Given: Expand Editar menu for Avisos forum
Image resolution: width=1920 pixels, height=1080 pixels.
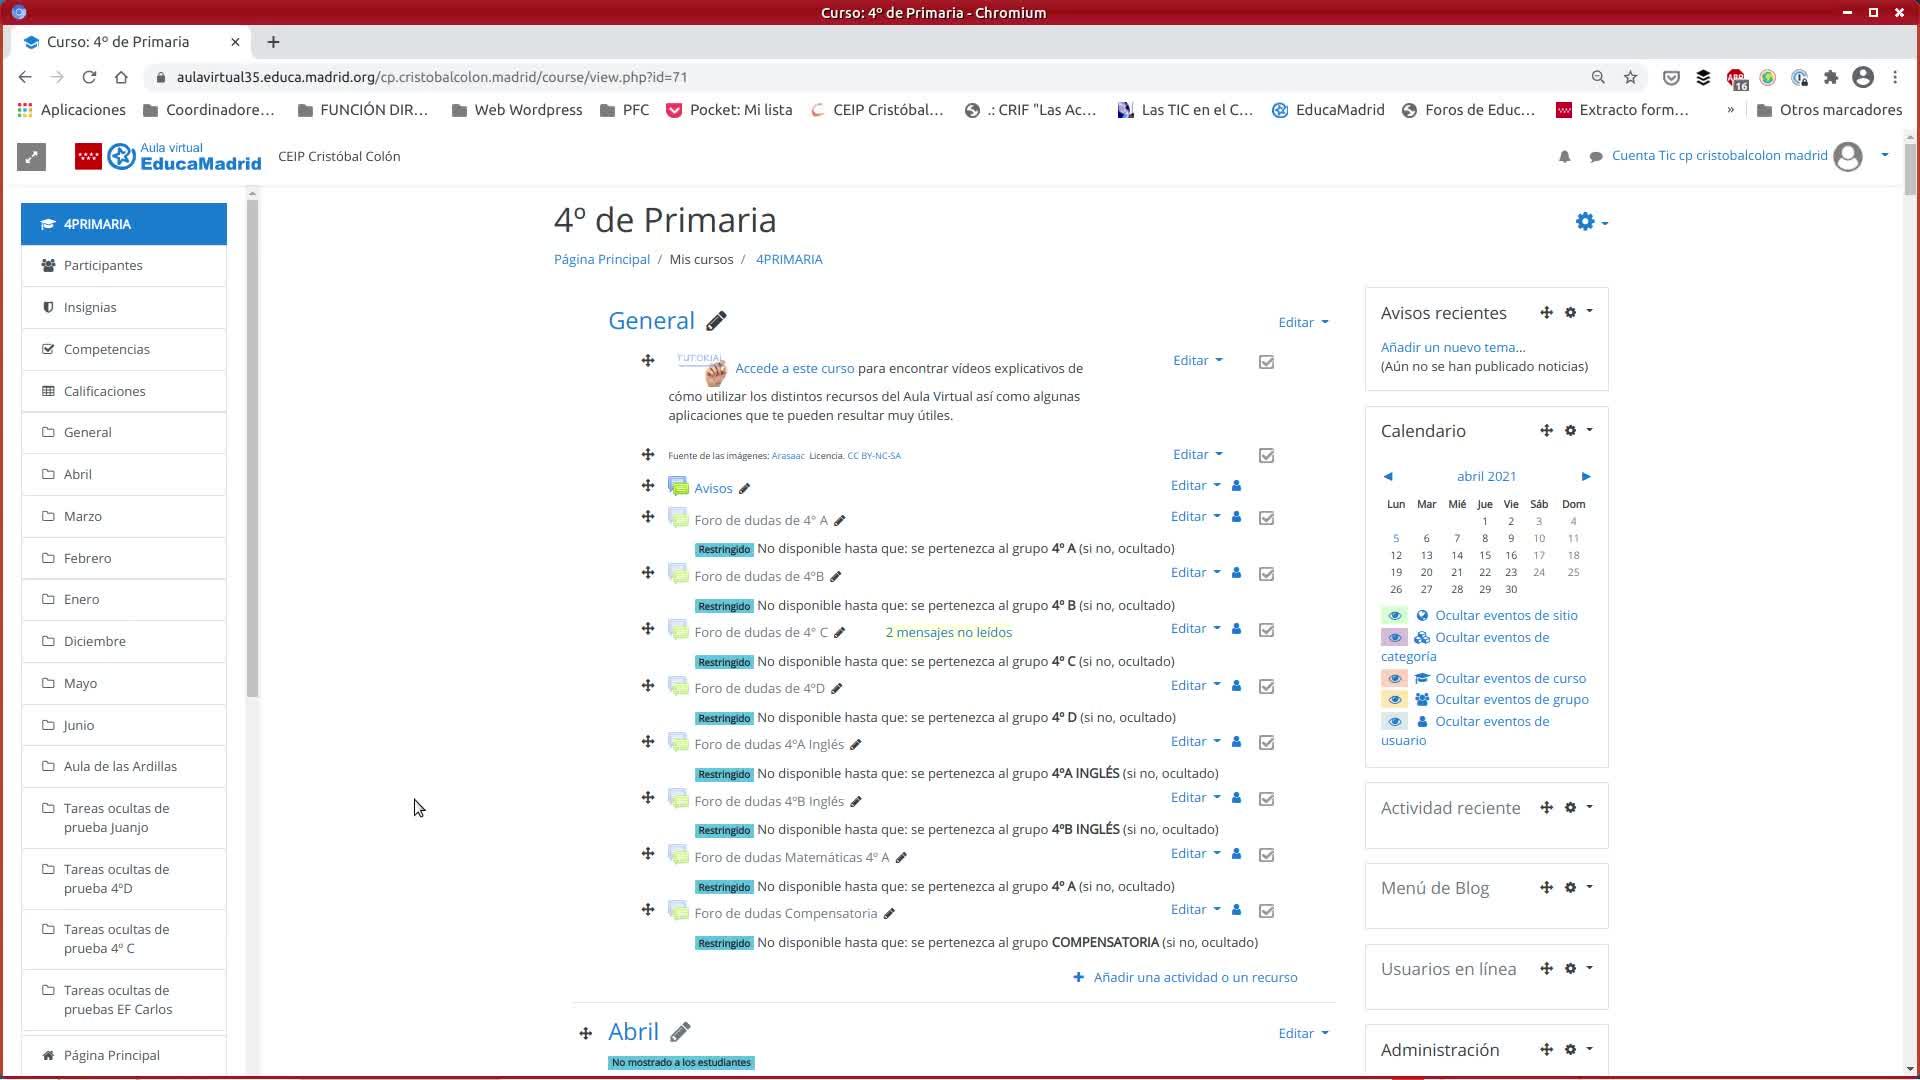Looking at the screenshot, I should 1195,486.
